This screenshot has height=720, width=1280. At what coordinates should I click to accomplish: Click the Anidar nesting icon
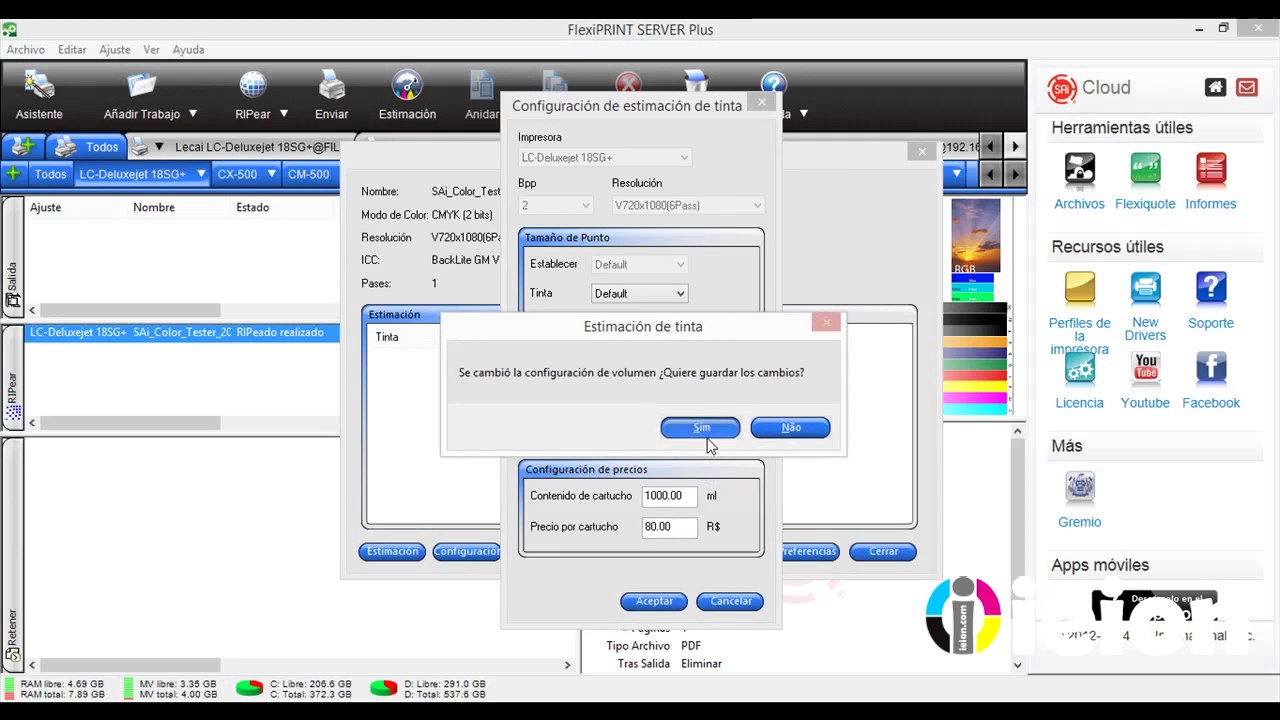(482, 85)
